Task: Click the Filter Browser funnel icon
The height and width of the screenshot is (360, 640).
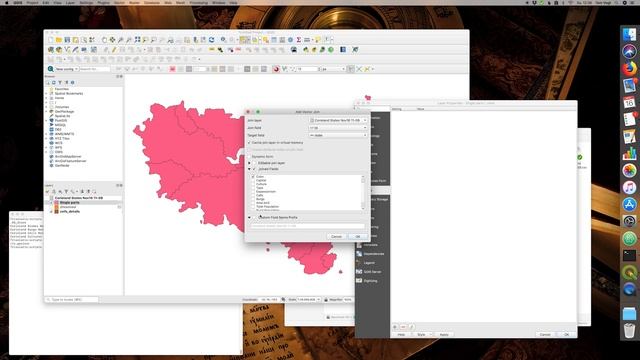Action: point(60,82)
